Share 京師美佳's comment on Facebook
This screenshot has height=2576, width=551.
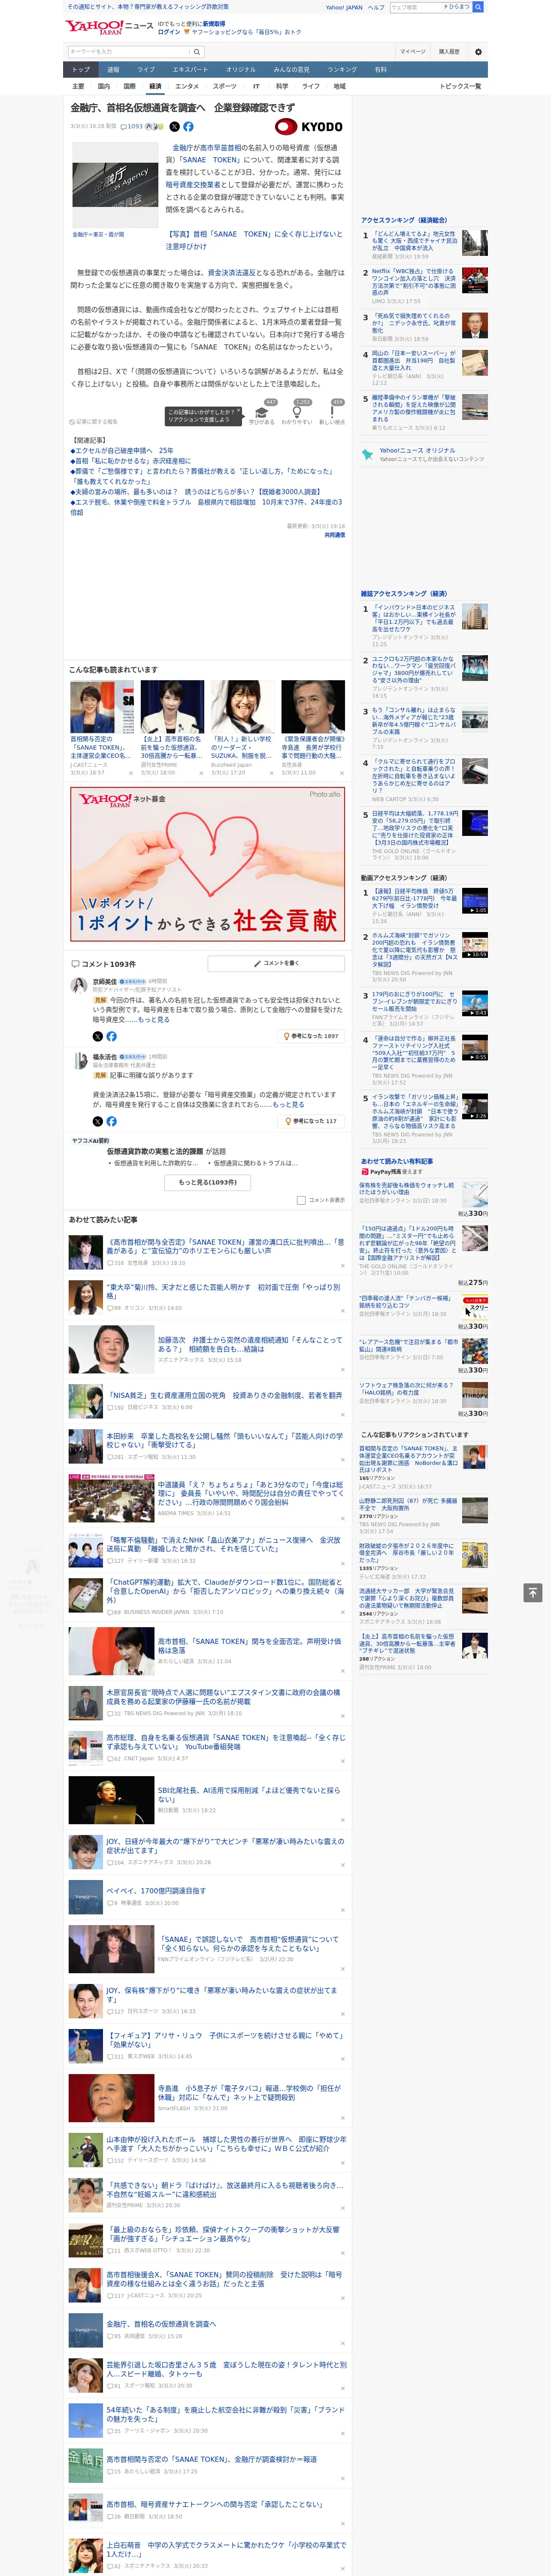[x=111, y=1037]
